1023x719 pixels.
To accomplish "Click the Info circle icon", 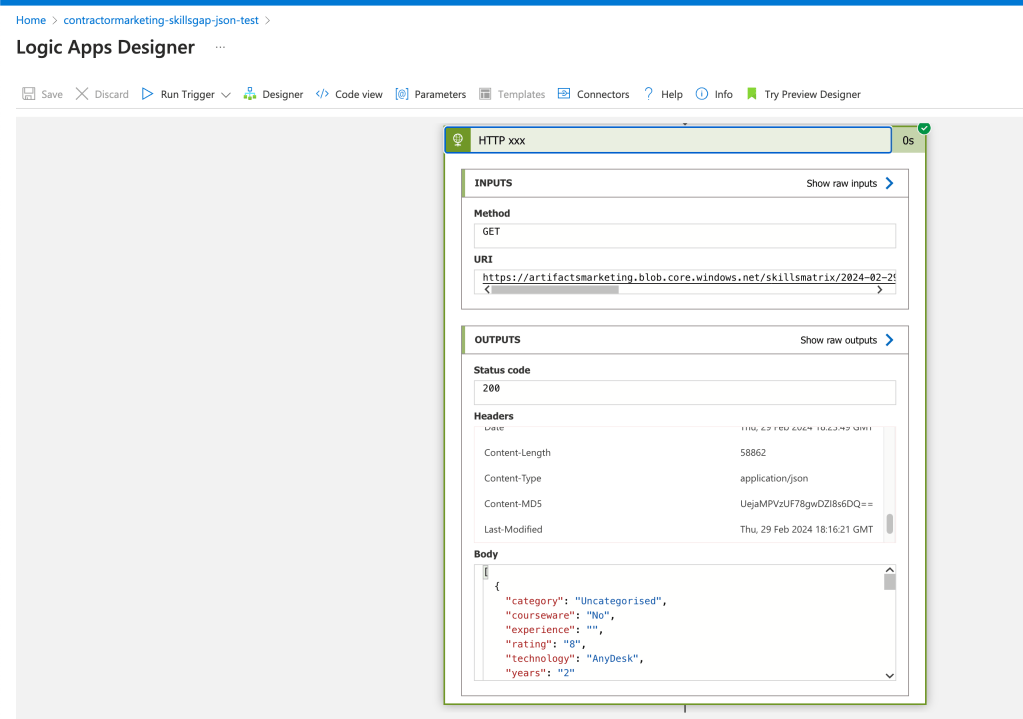I will coord(701,94).
